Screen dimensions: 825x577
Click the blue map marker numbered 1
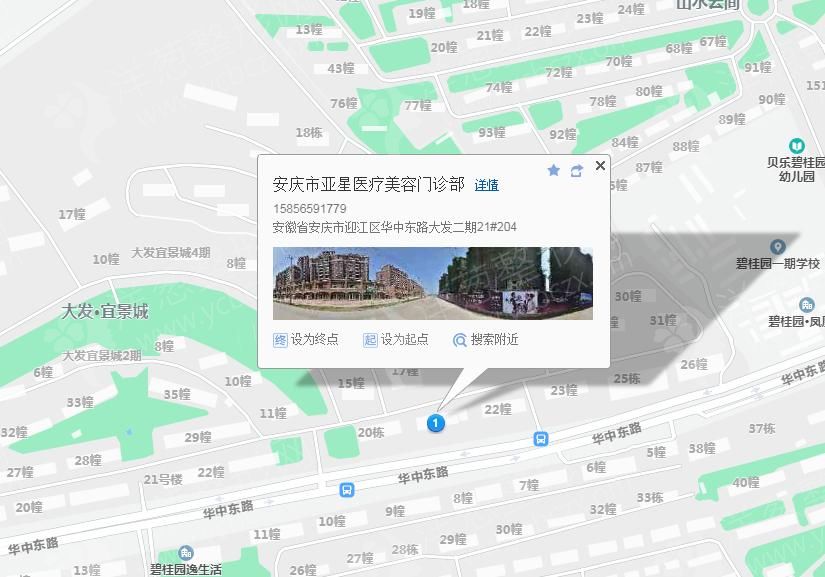(x=436, y=423)
